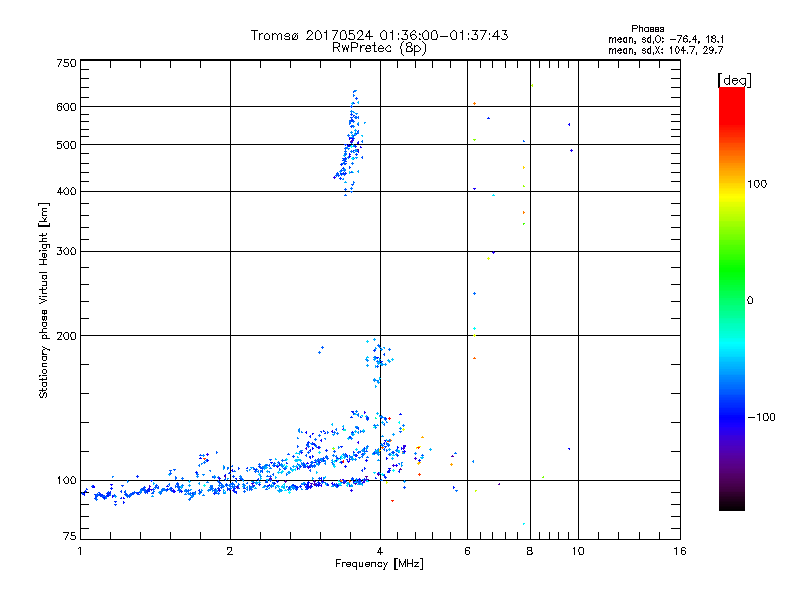Image resolution: width=800 pixels, height=600 pixels.
Task: Click the y-axis tick label '500'
Action: click(x=66, y=145)
